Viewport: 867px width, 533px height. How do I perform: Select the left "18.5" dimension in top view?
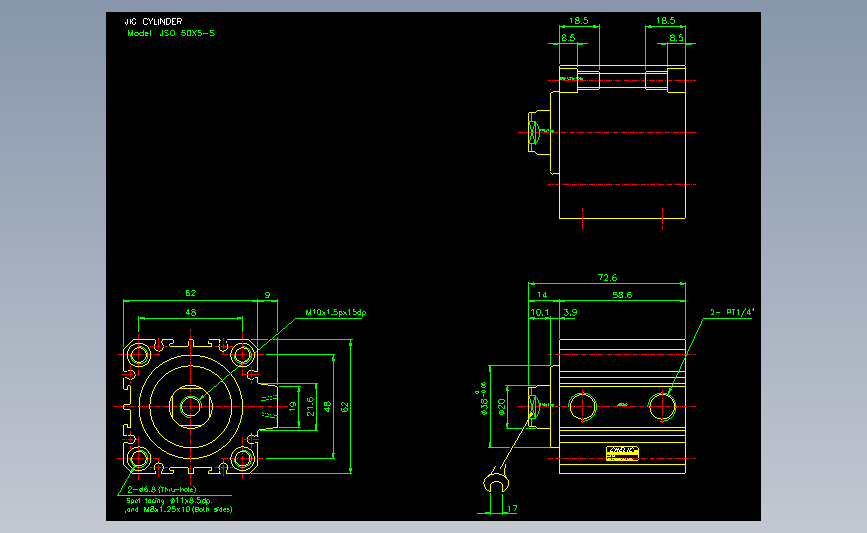point(578,20)
